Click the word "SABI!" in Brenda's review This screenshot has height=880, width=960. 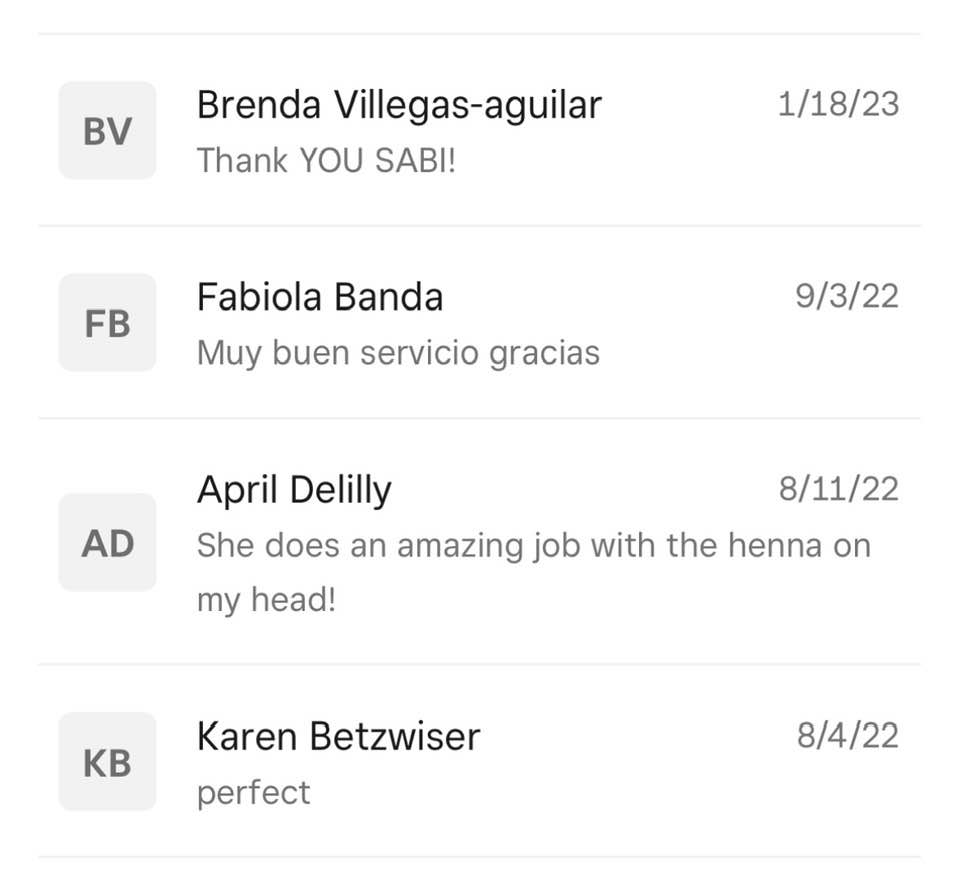[x=415, y=160]
